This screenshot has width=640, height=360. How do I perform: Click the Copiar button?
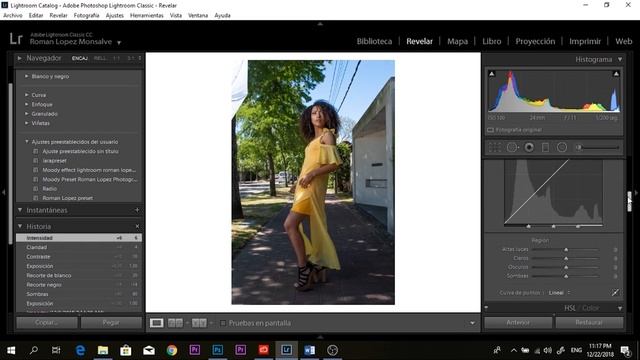(x=47, y=322)
